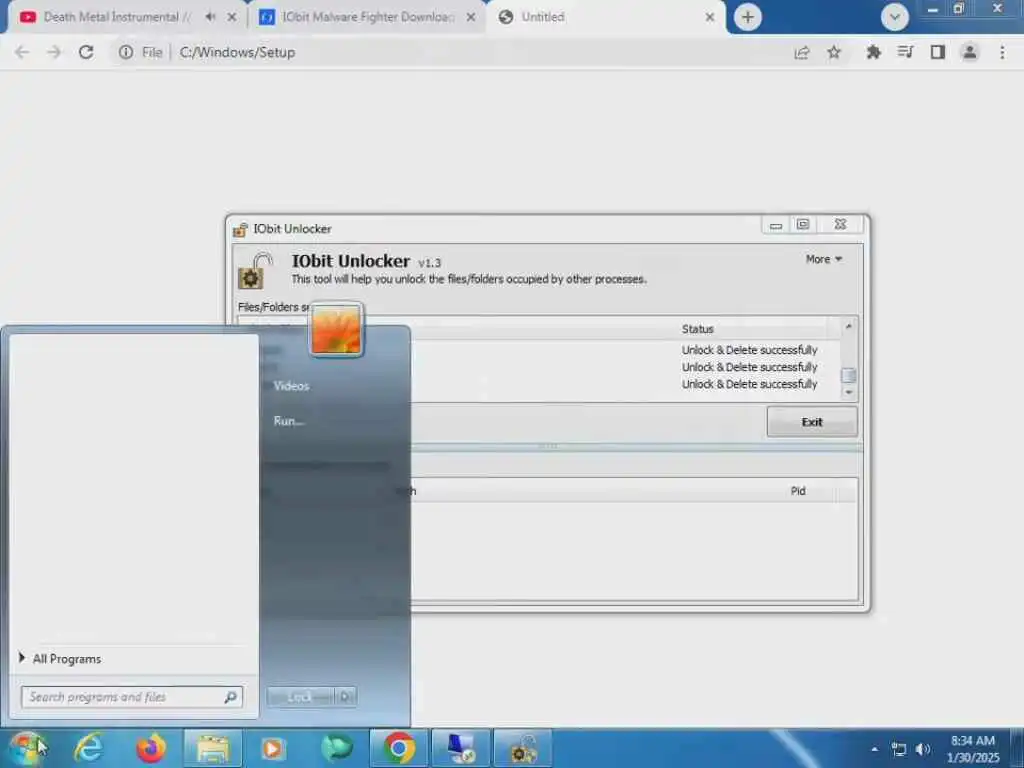Open the site info icon beside File

click(x=125, y=52)
